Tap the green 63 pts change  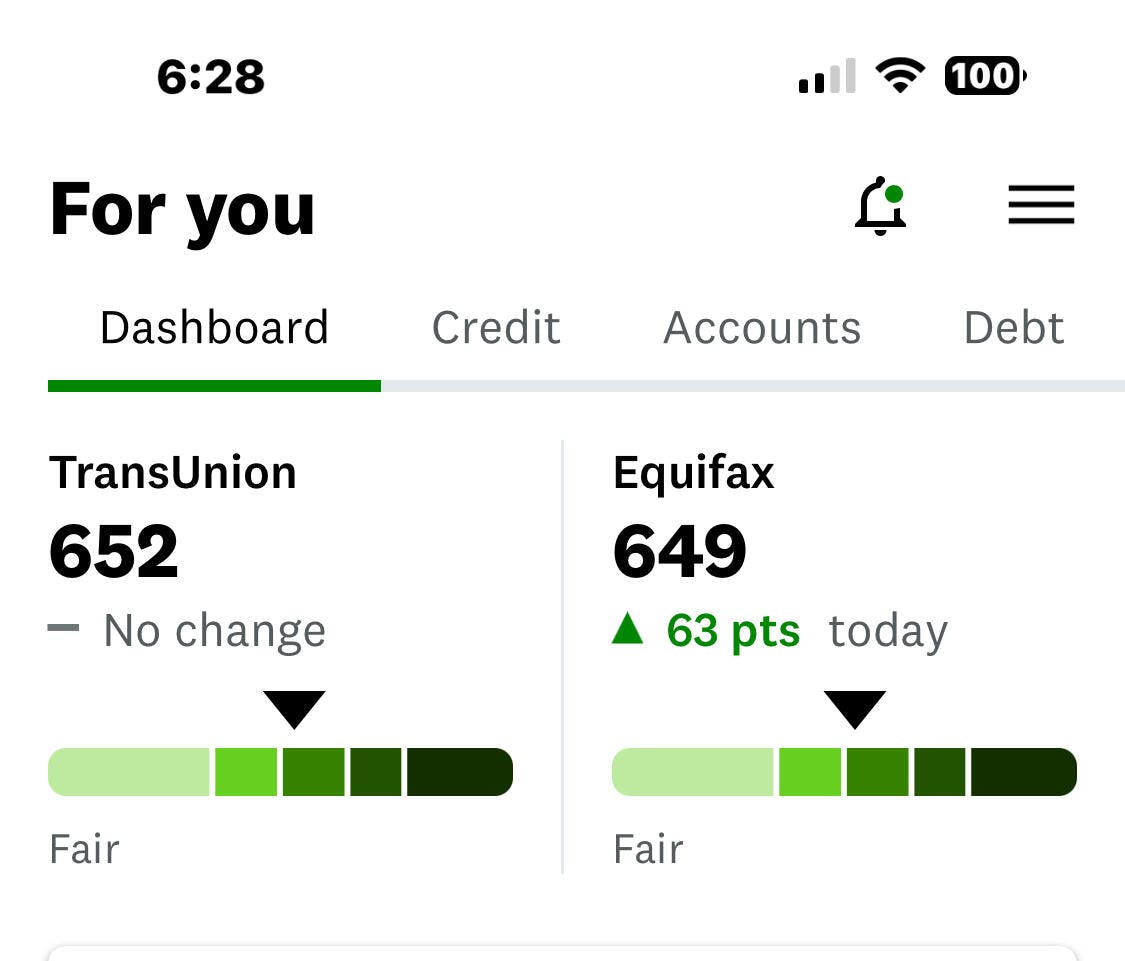[x=733, y=632]
